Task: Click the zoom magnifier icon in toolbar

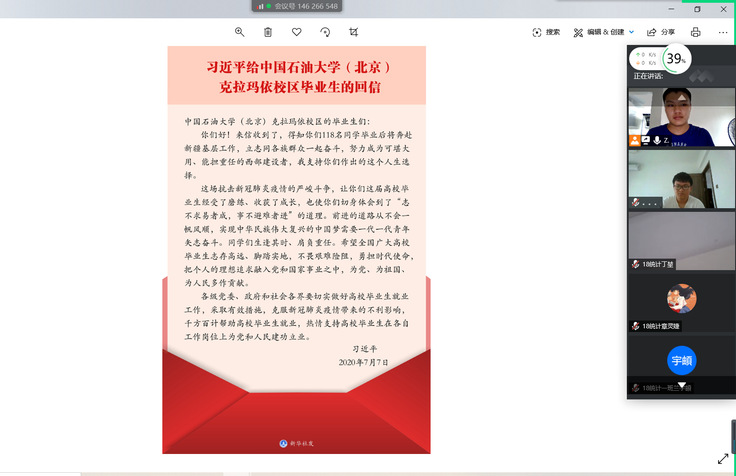Action: click(x=239, y=32)
